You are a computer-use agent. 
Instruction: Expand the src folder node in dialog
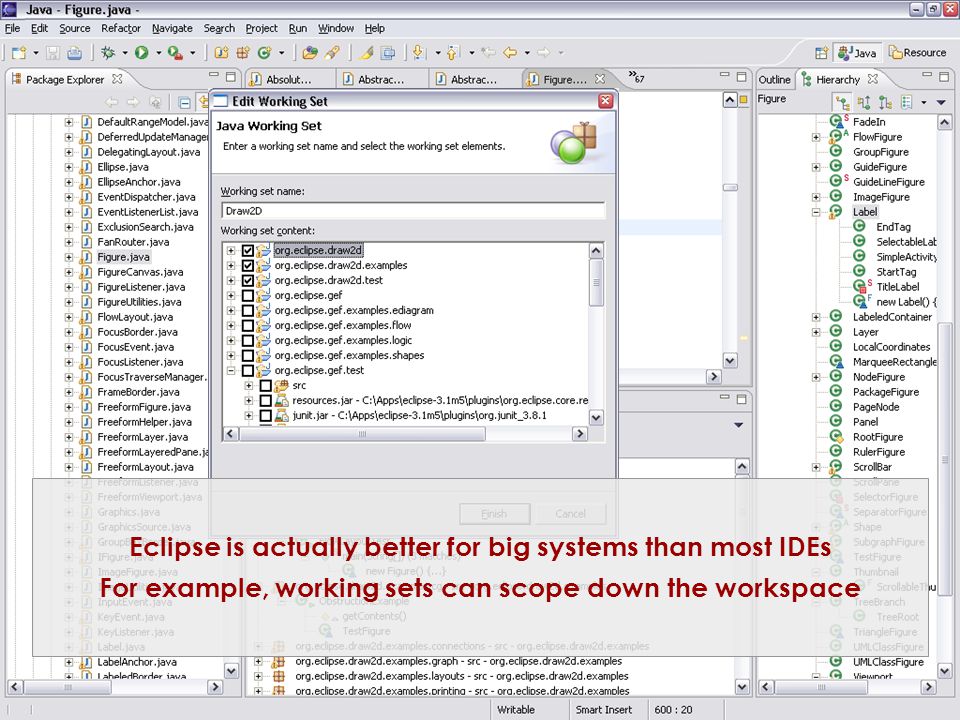coord(249,386)
